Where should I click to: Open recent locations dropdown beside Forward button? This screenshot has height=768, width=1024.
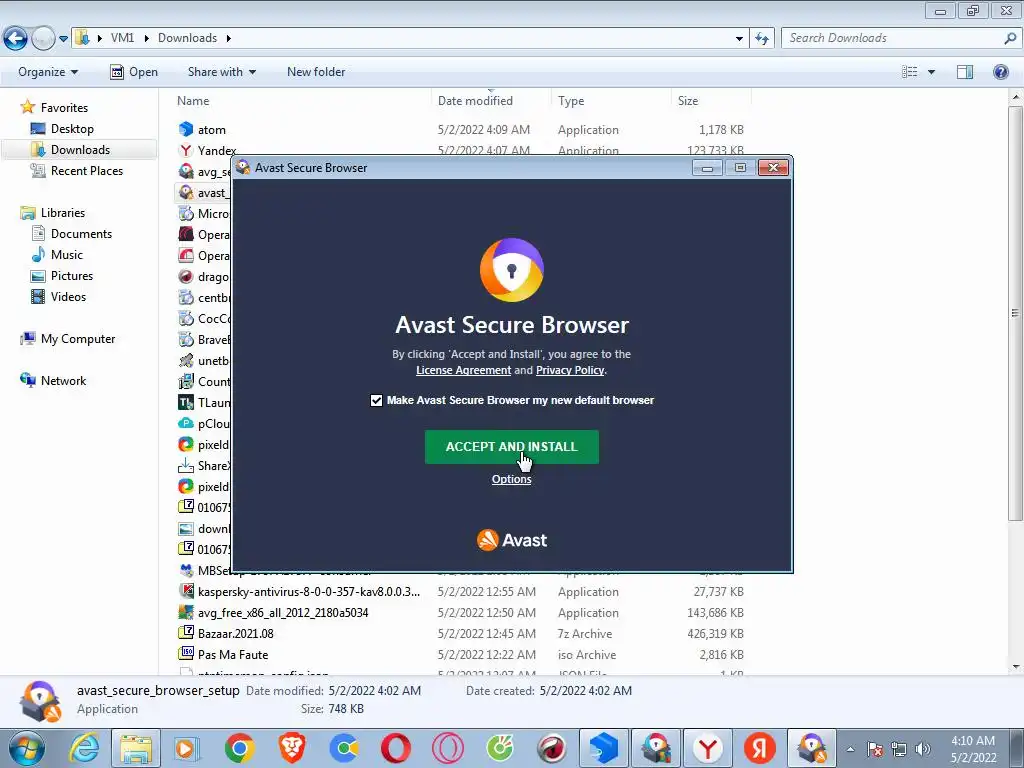tap(63, 39)
